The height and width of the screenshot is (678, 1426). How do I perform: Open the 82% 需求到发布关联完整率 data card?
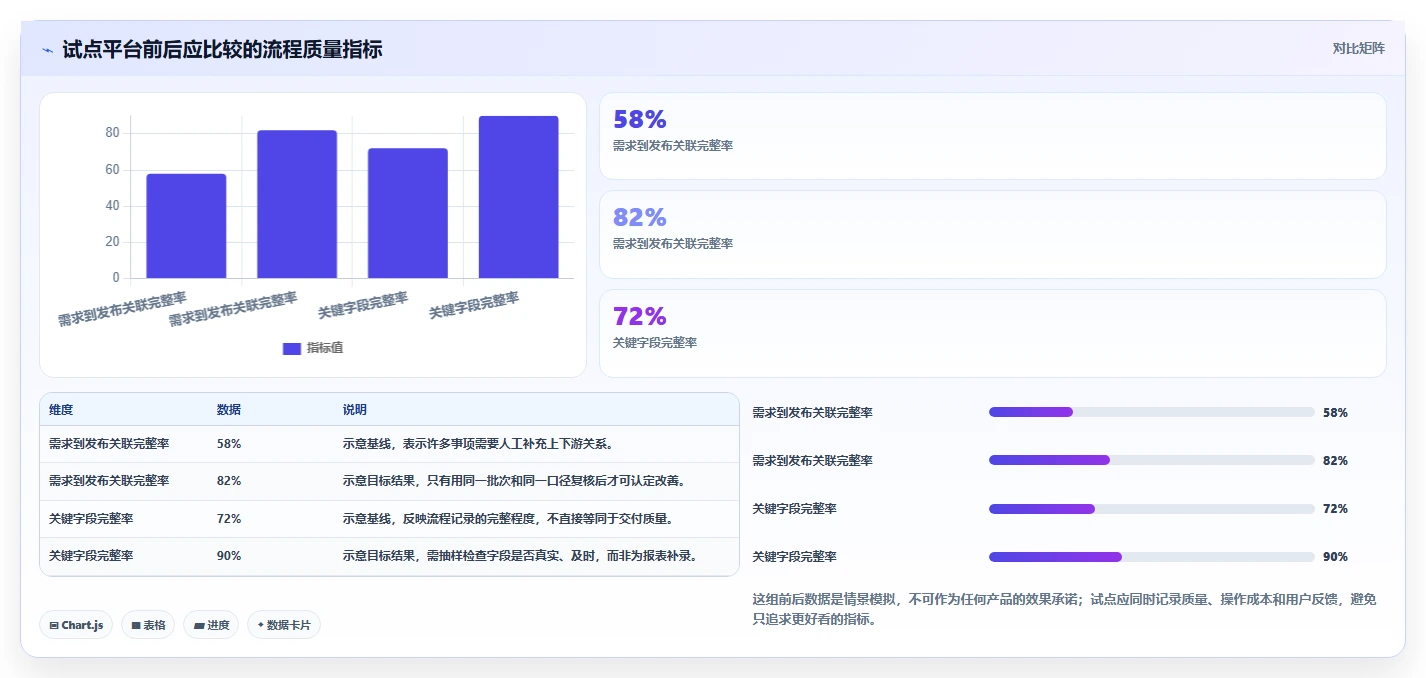click(992, 234)
